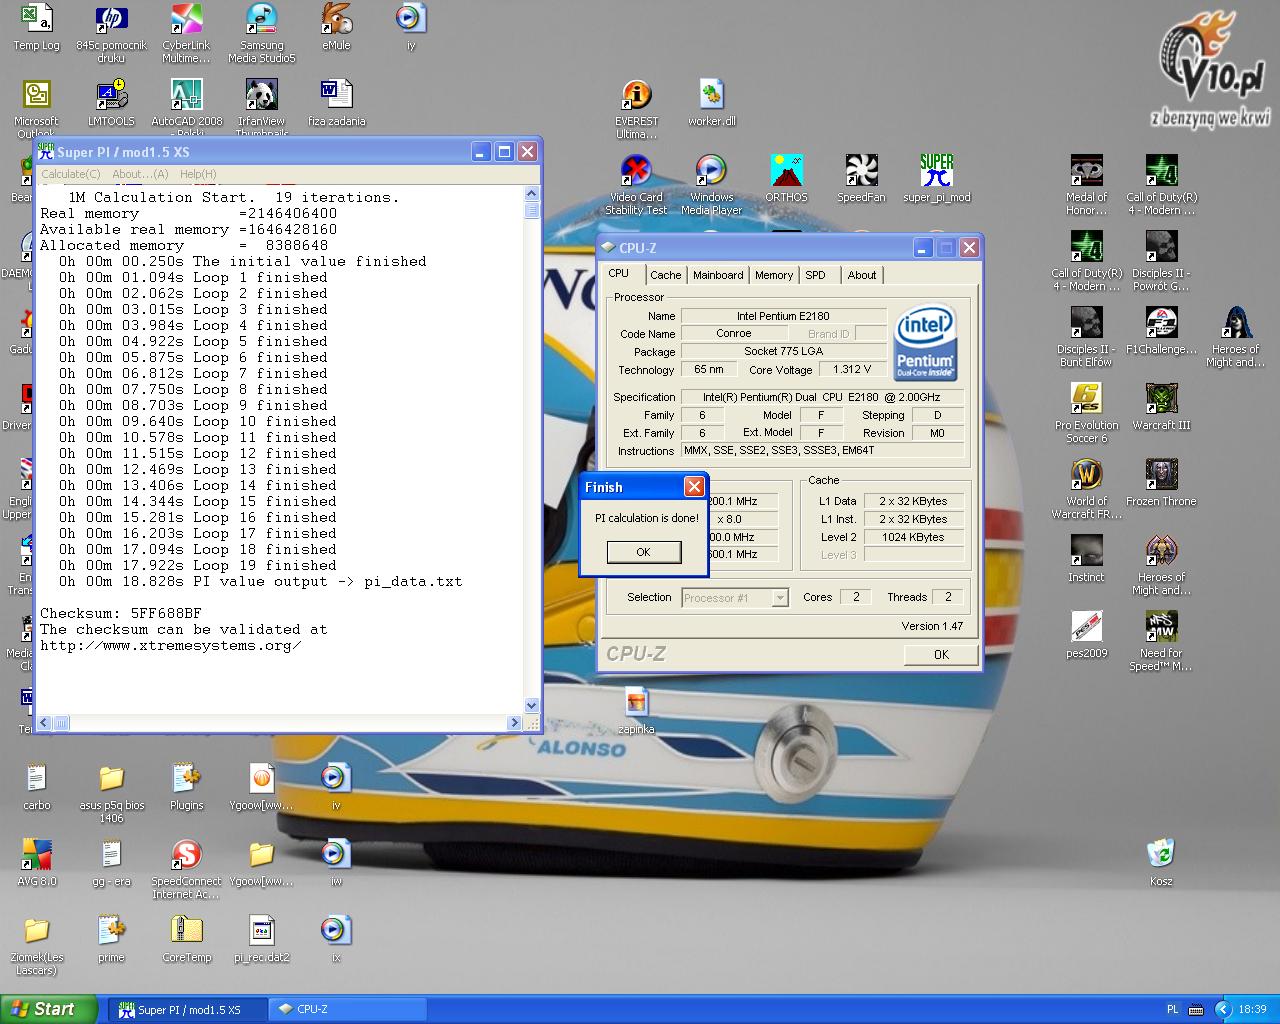The height and width of the screenshot is (1024, 1280).
Task: Click the Core Voltage 1.312 V value
Action: tap(852, 369)
